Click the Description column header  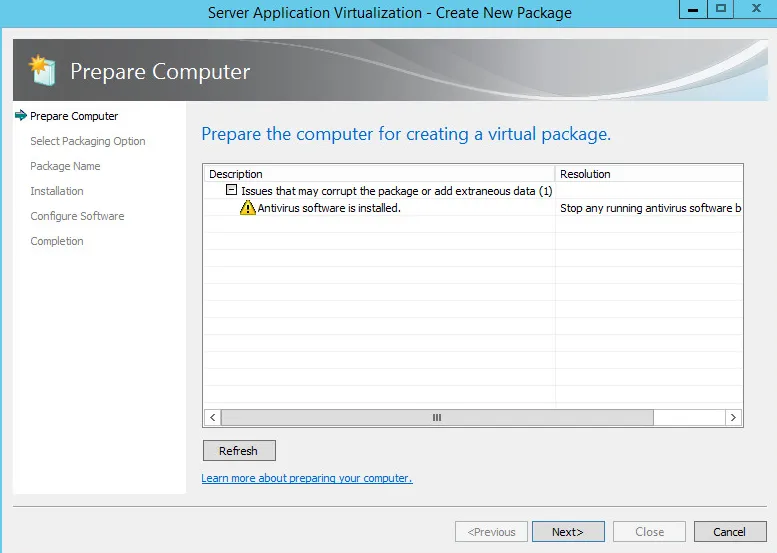379,174
